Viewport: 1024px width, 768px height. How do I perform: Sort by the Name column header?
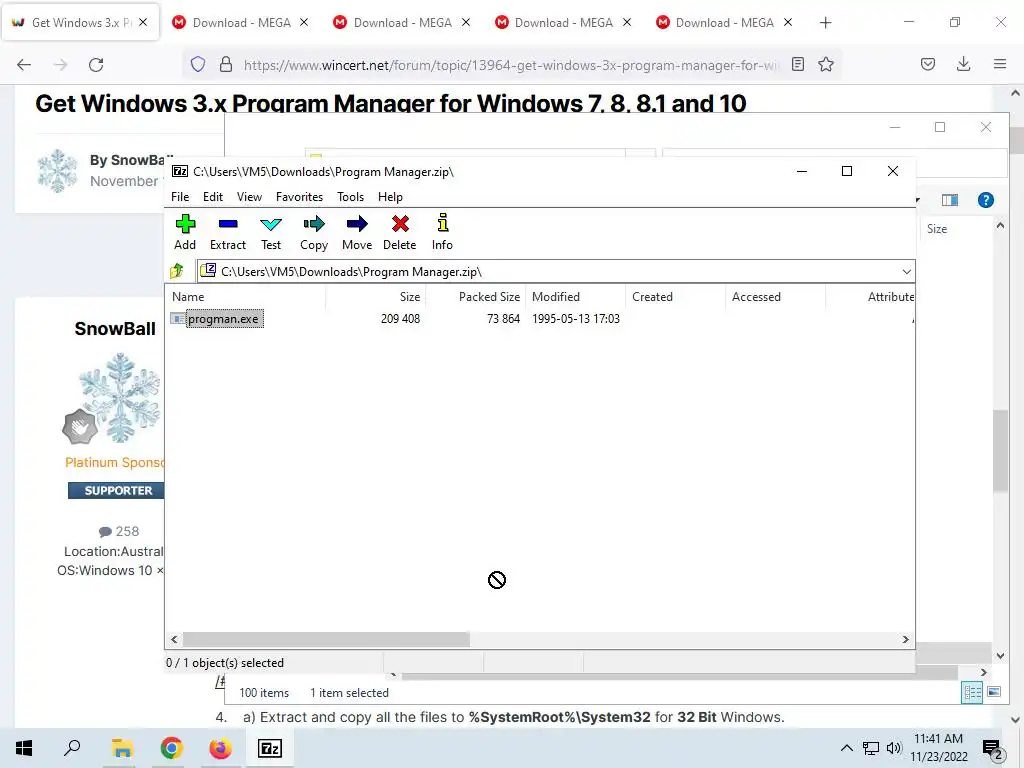pyautogui.click(x=246, y=296)
